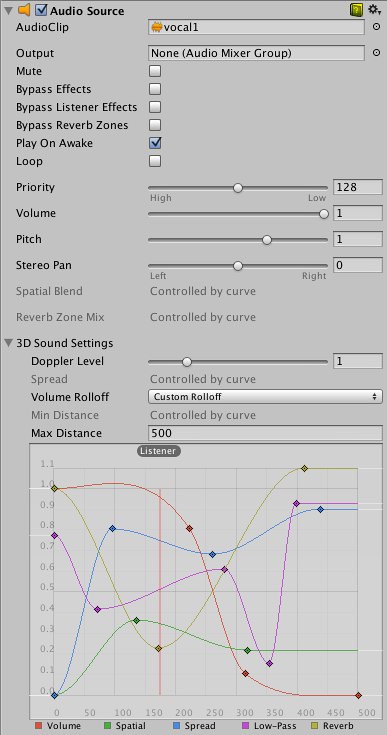Open the Volume Rolloff dropdown
Image resolution: width=387 pixels, height=735 pixels.
[265, 397]
